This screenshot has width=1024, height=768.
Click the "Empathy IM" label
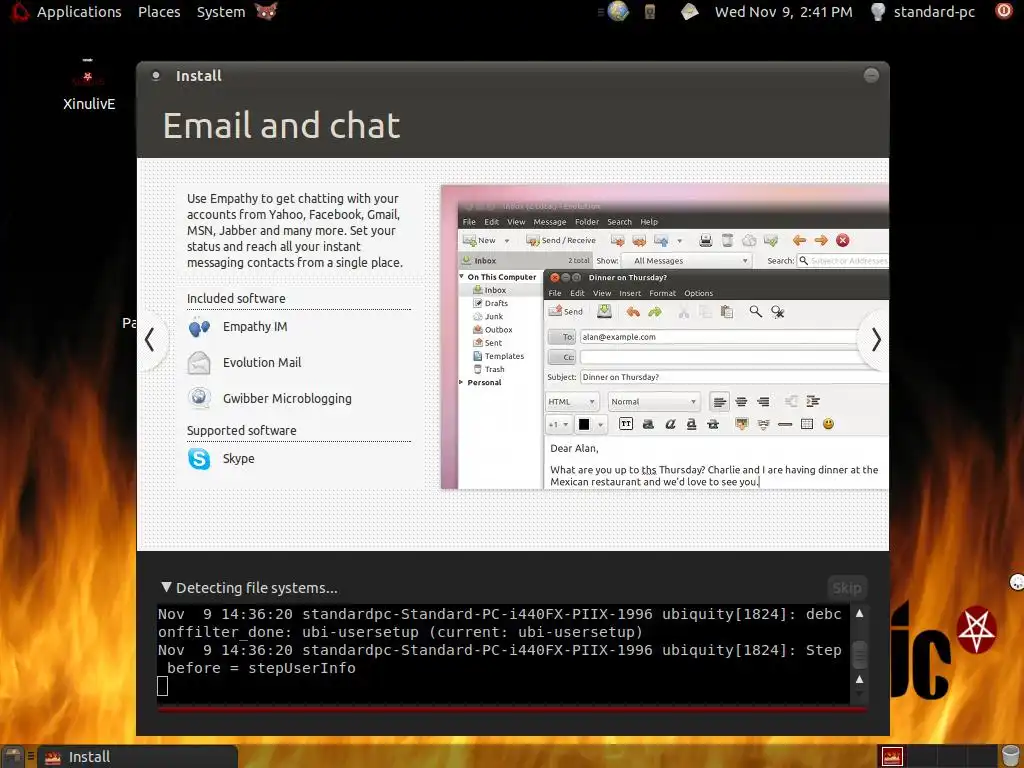click(x=255, y=327)
